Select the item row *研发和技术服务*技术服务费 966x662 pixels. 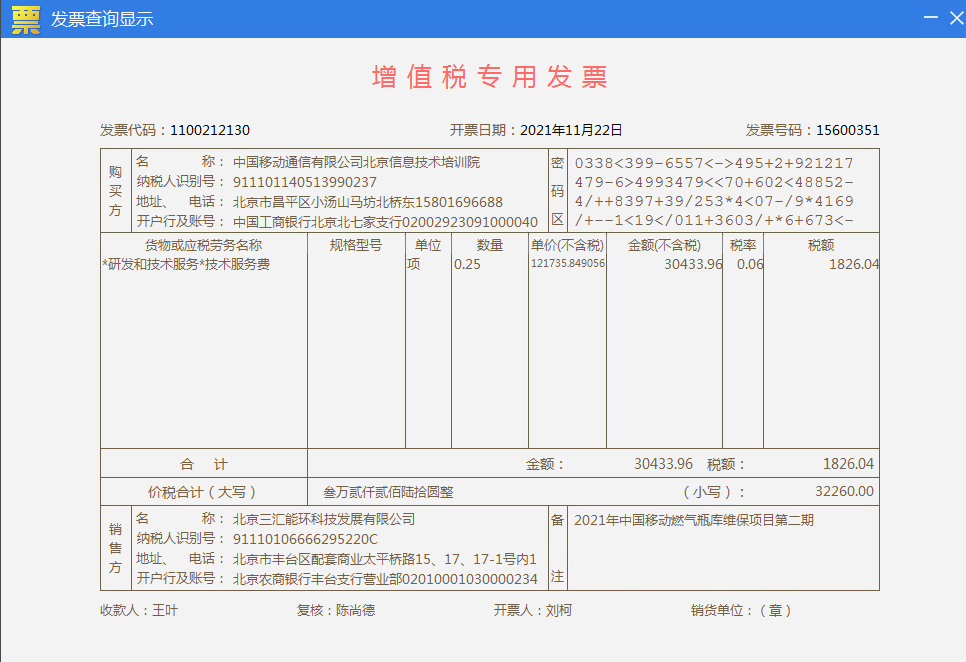tap(187, 264)
